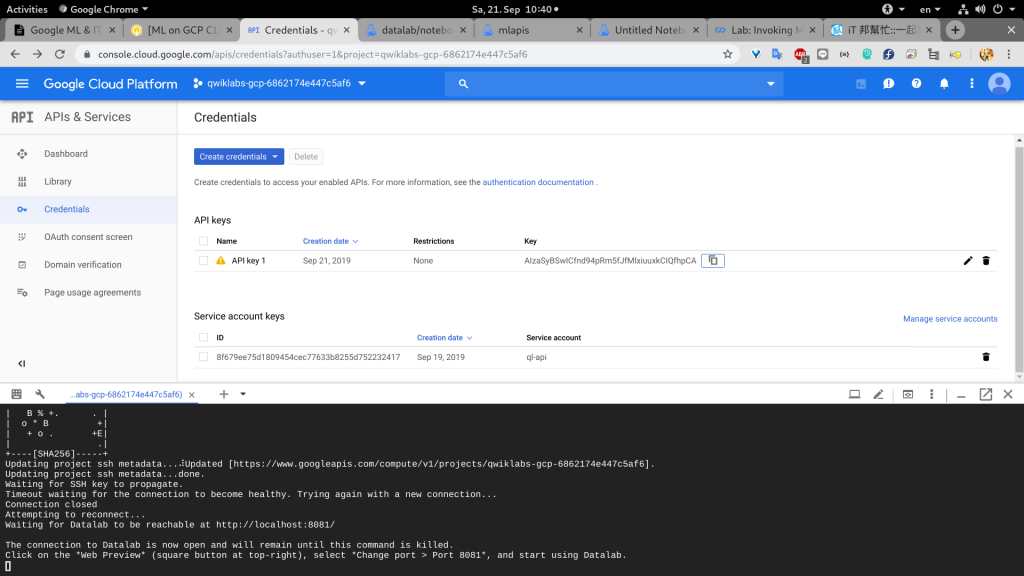Select all API keys header checkbox

pos(204,241)
